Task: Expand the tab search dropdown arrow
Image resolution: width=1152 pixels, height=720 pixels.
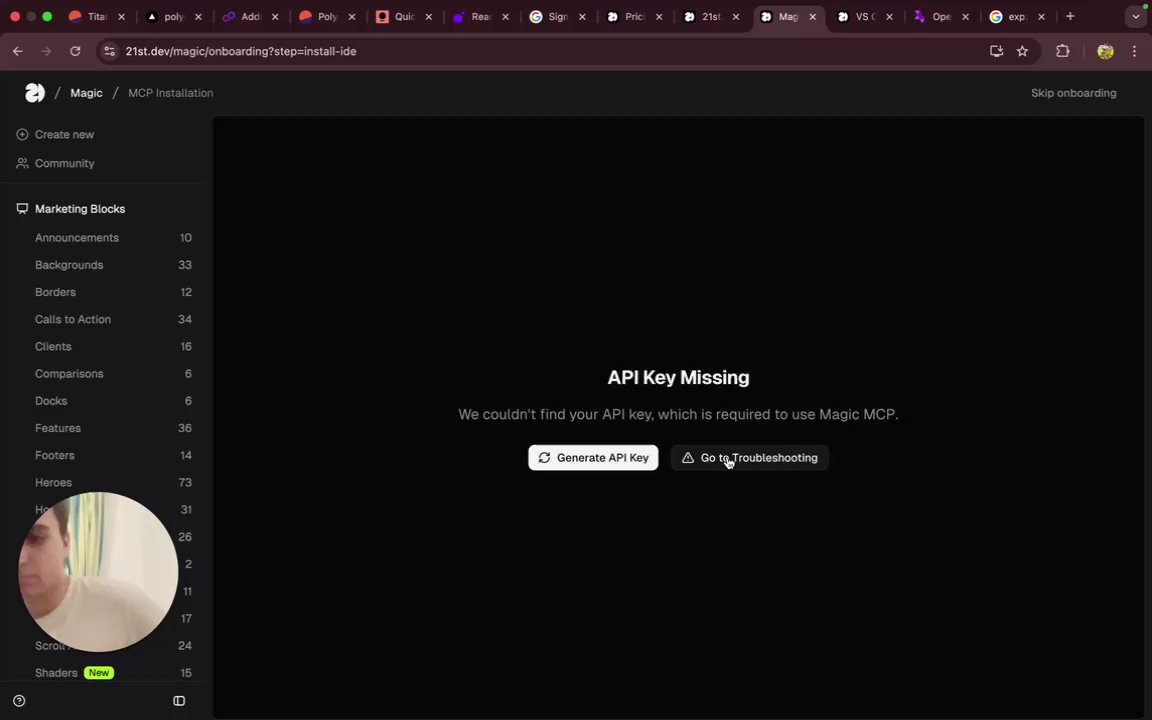Action: (x=1135, y=16)
